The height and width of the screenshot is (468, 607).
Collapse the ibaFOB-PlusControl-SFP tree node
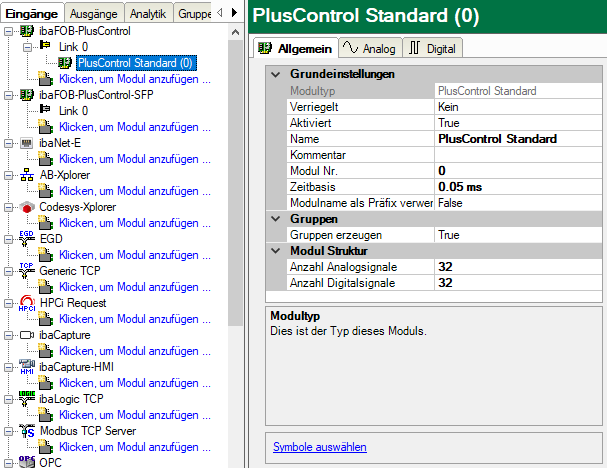9,95
